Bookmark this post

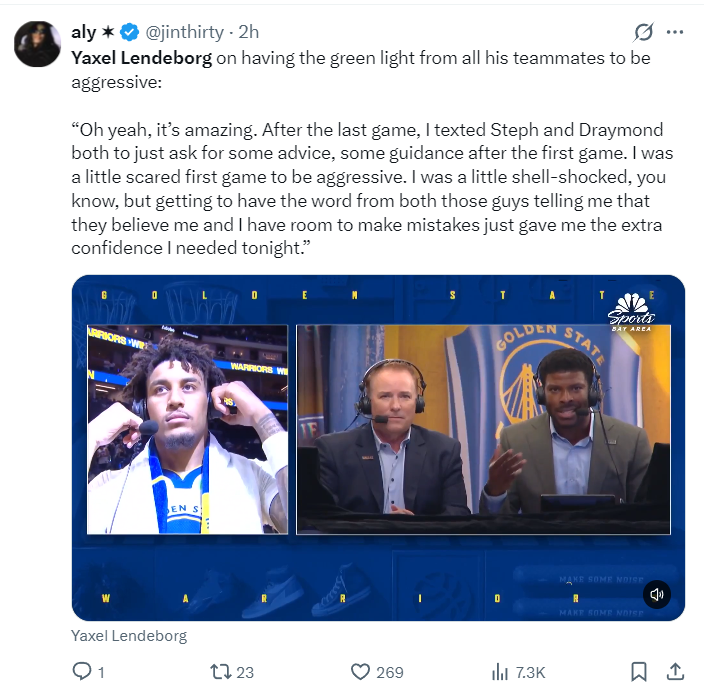pyautogui.click(x=638, y=672)
